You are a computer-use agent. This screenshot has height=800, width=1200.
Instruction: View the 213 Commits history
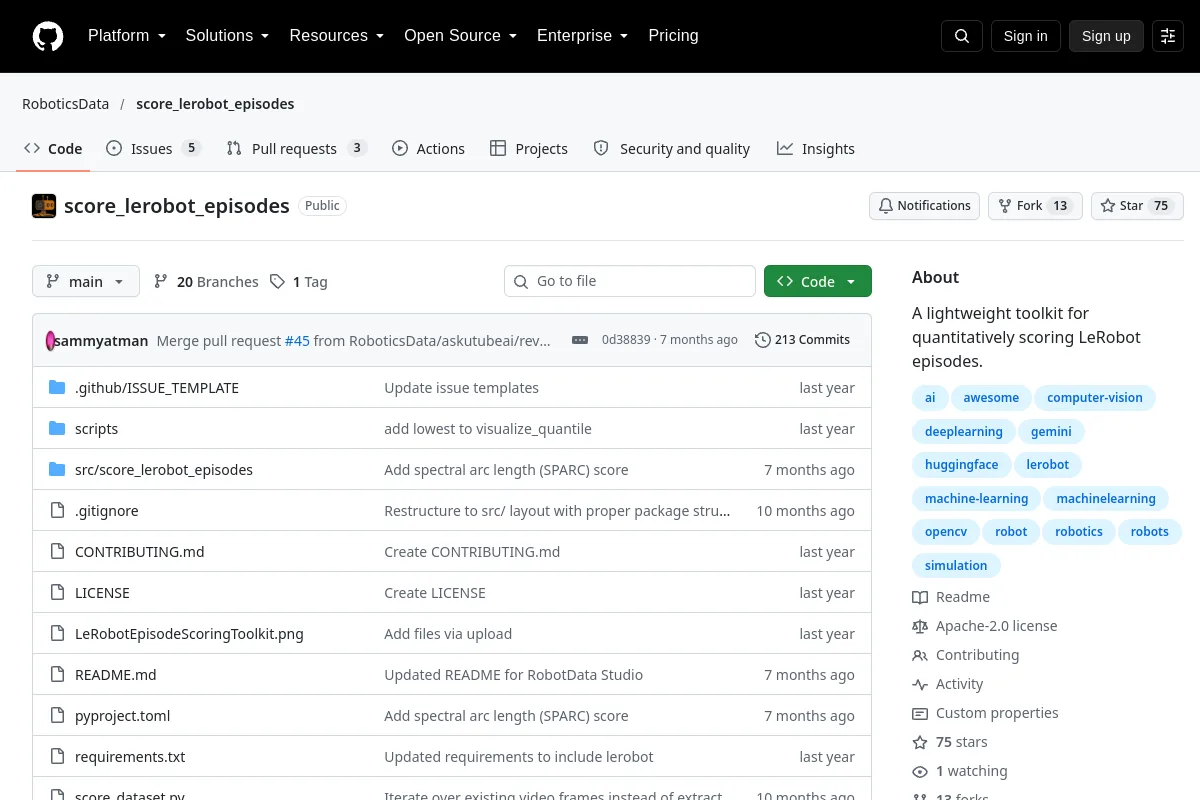(802, 340)
